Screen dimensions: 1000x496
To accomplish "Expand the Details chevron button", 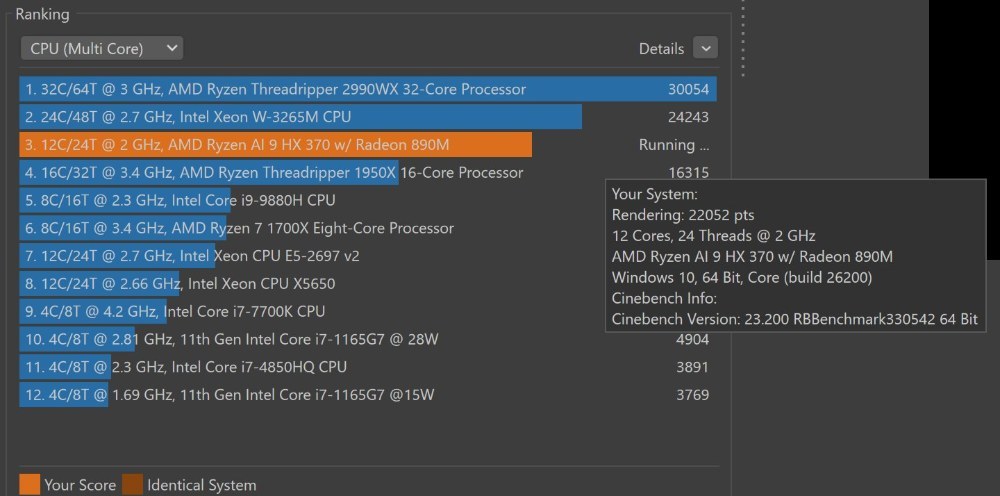I will pos(705,48).
